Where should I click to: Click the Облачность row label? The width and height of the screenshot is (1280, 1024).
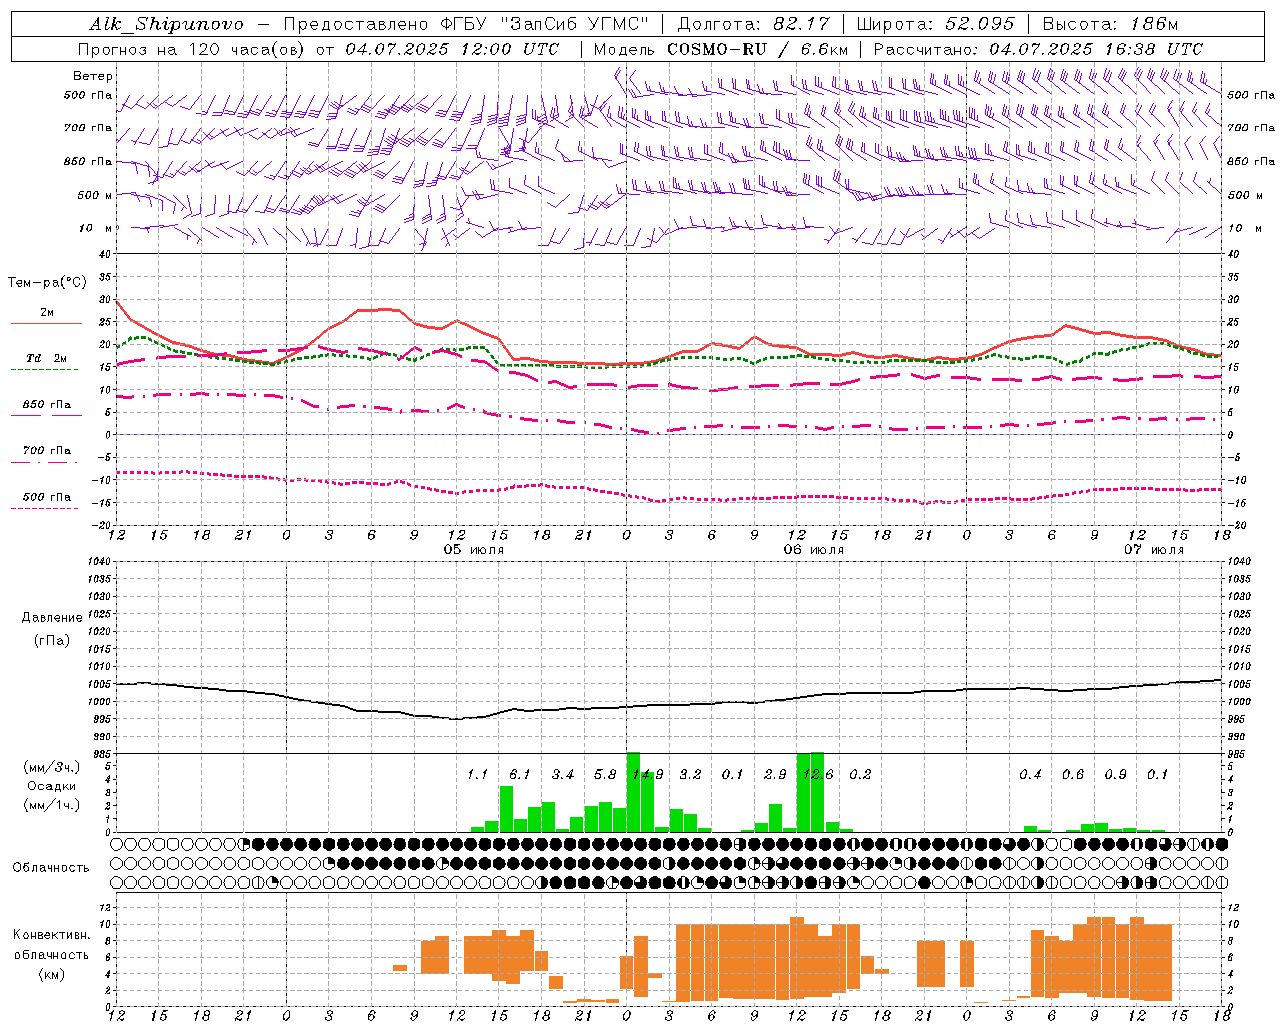pos(51,867)
